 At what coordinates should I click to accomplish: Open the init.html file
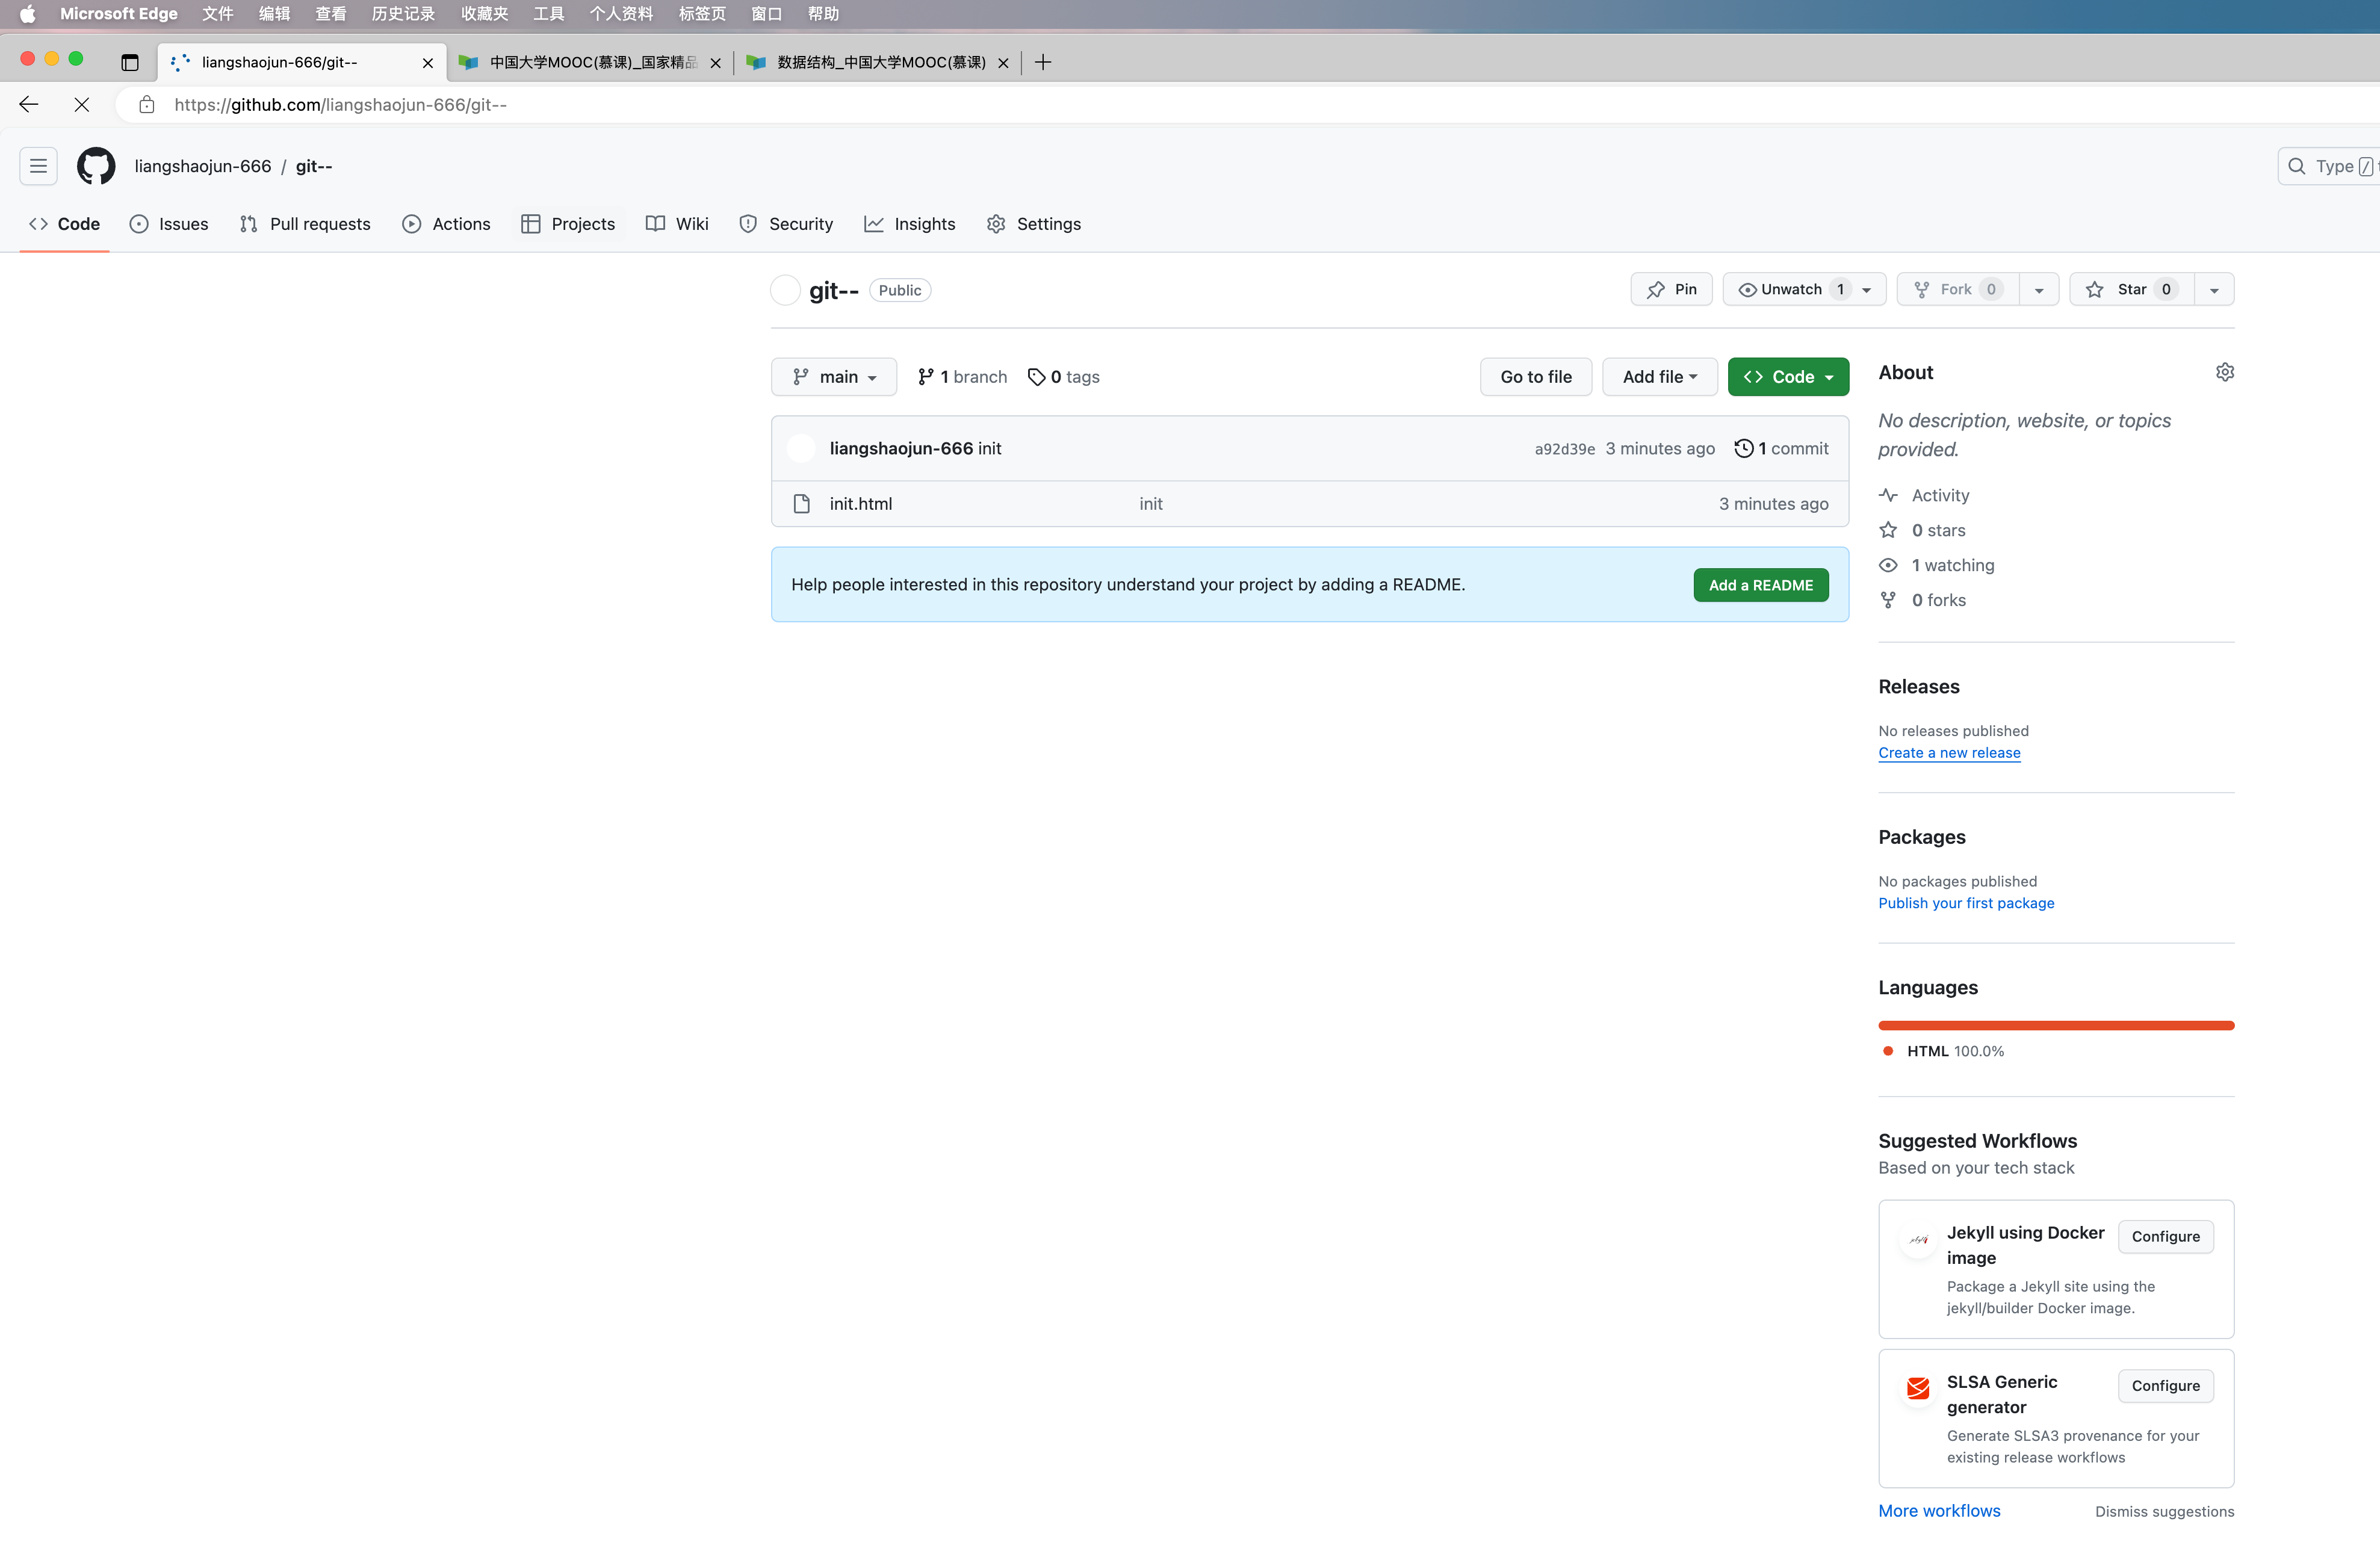pos(860,503)
